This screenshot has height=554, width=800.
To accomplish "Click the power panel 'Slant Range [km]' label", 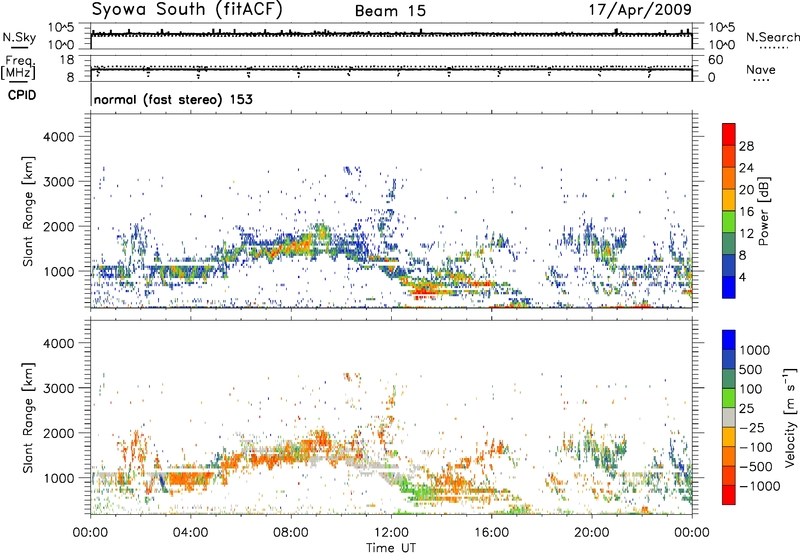I will click(28, 211).
